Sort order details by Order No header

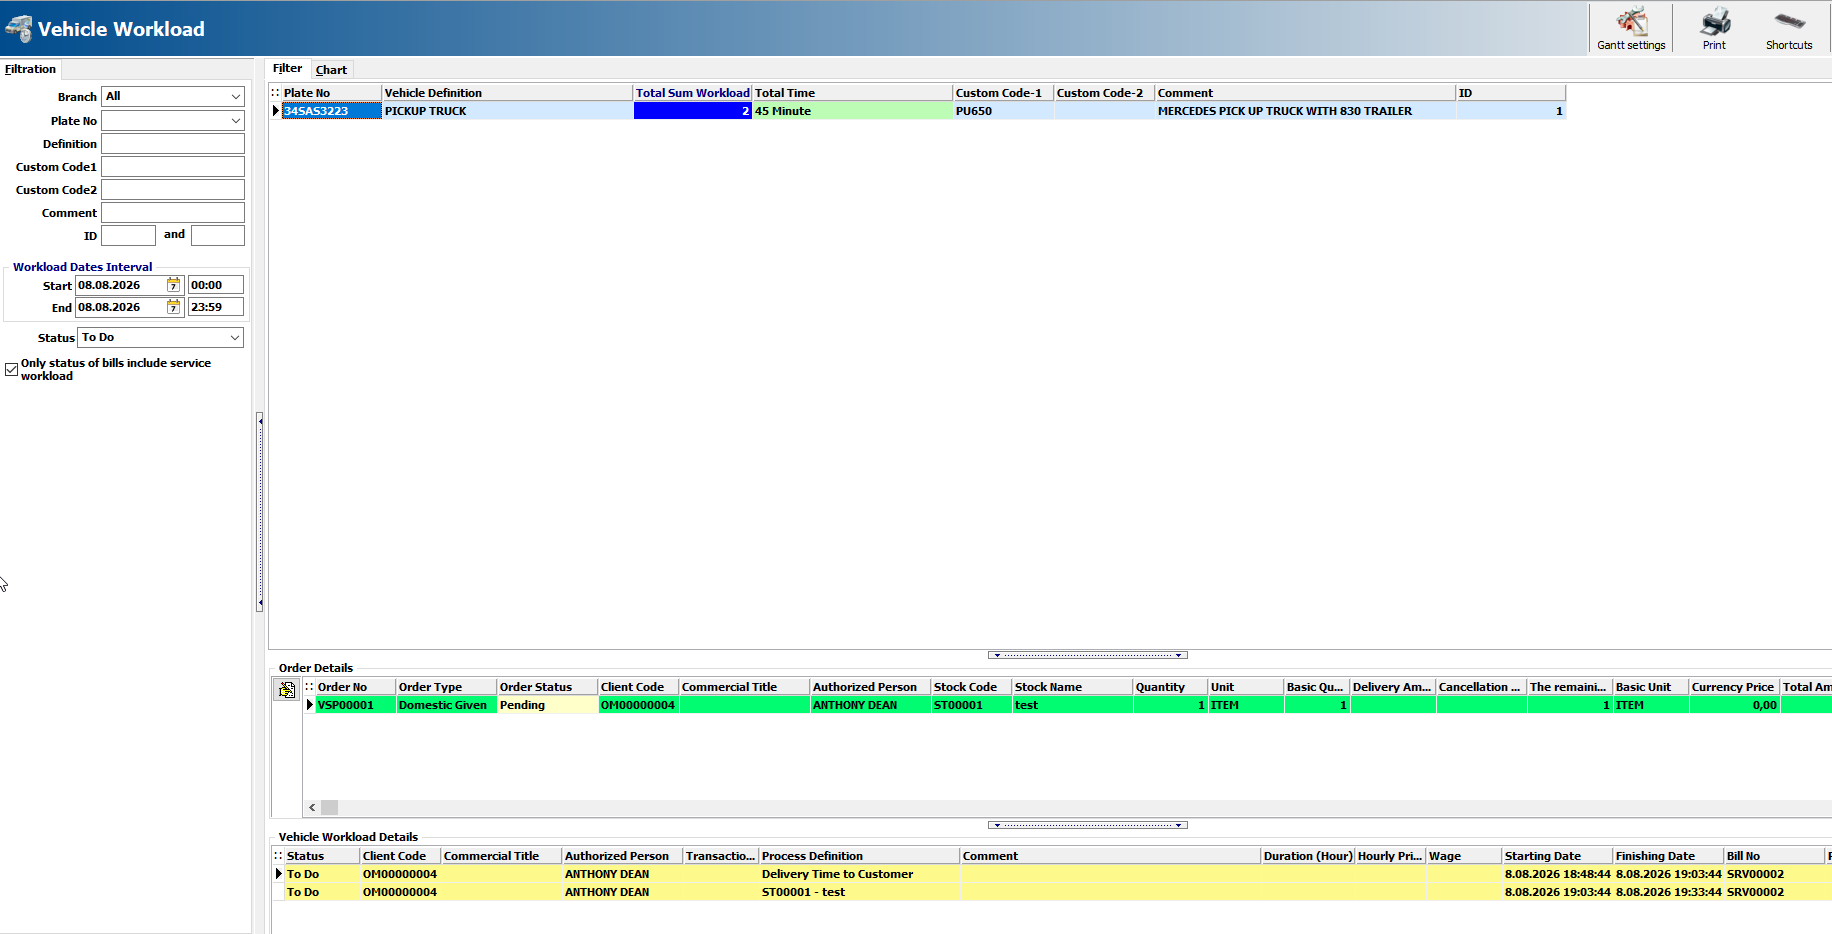pyautogui.click(x=355, y=687)
